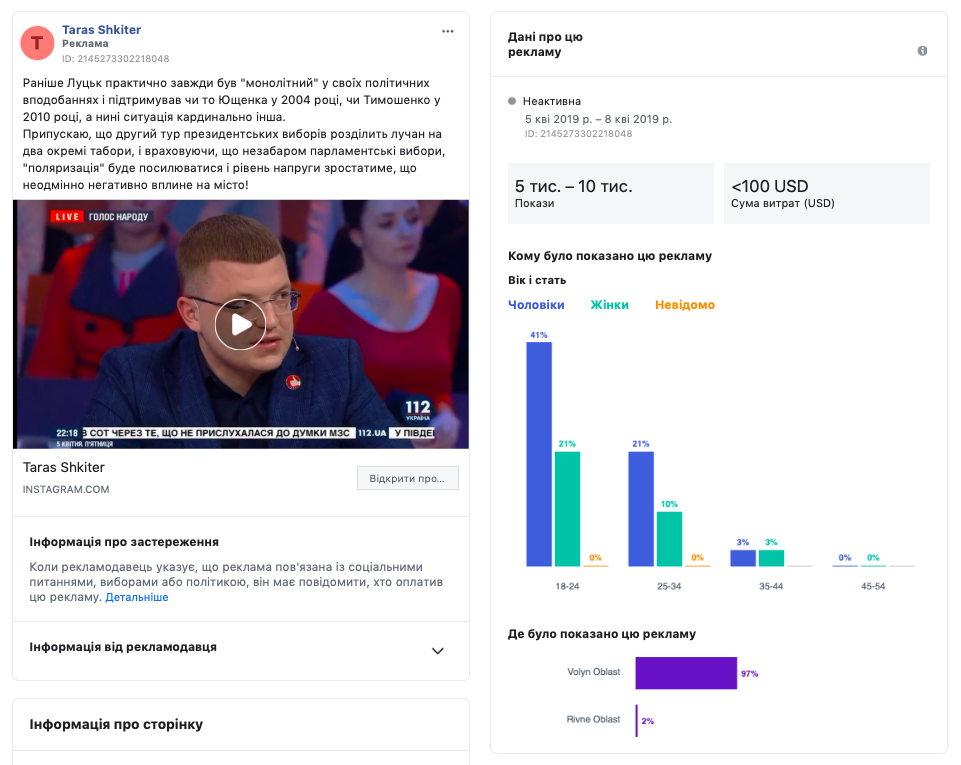
Task: Click the <100 USD spend box
Action: 826,193
